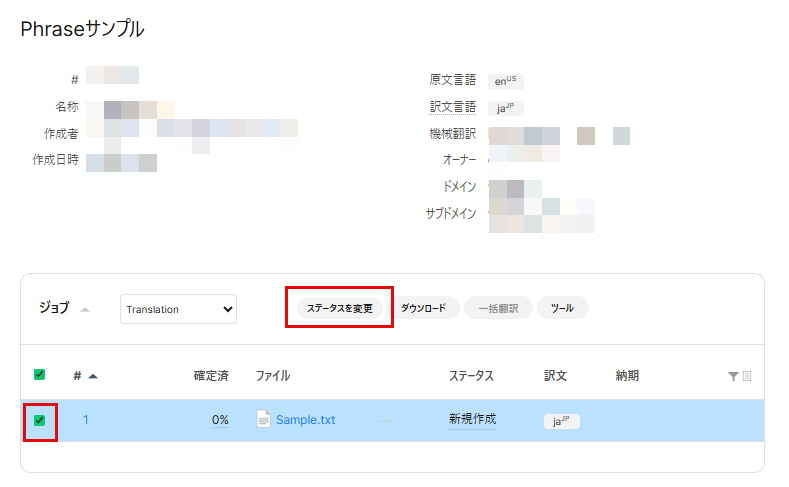Open the ダウンロード menu

tap(423, 308)
